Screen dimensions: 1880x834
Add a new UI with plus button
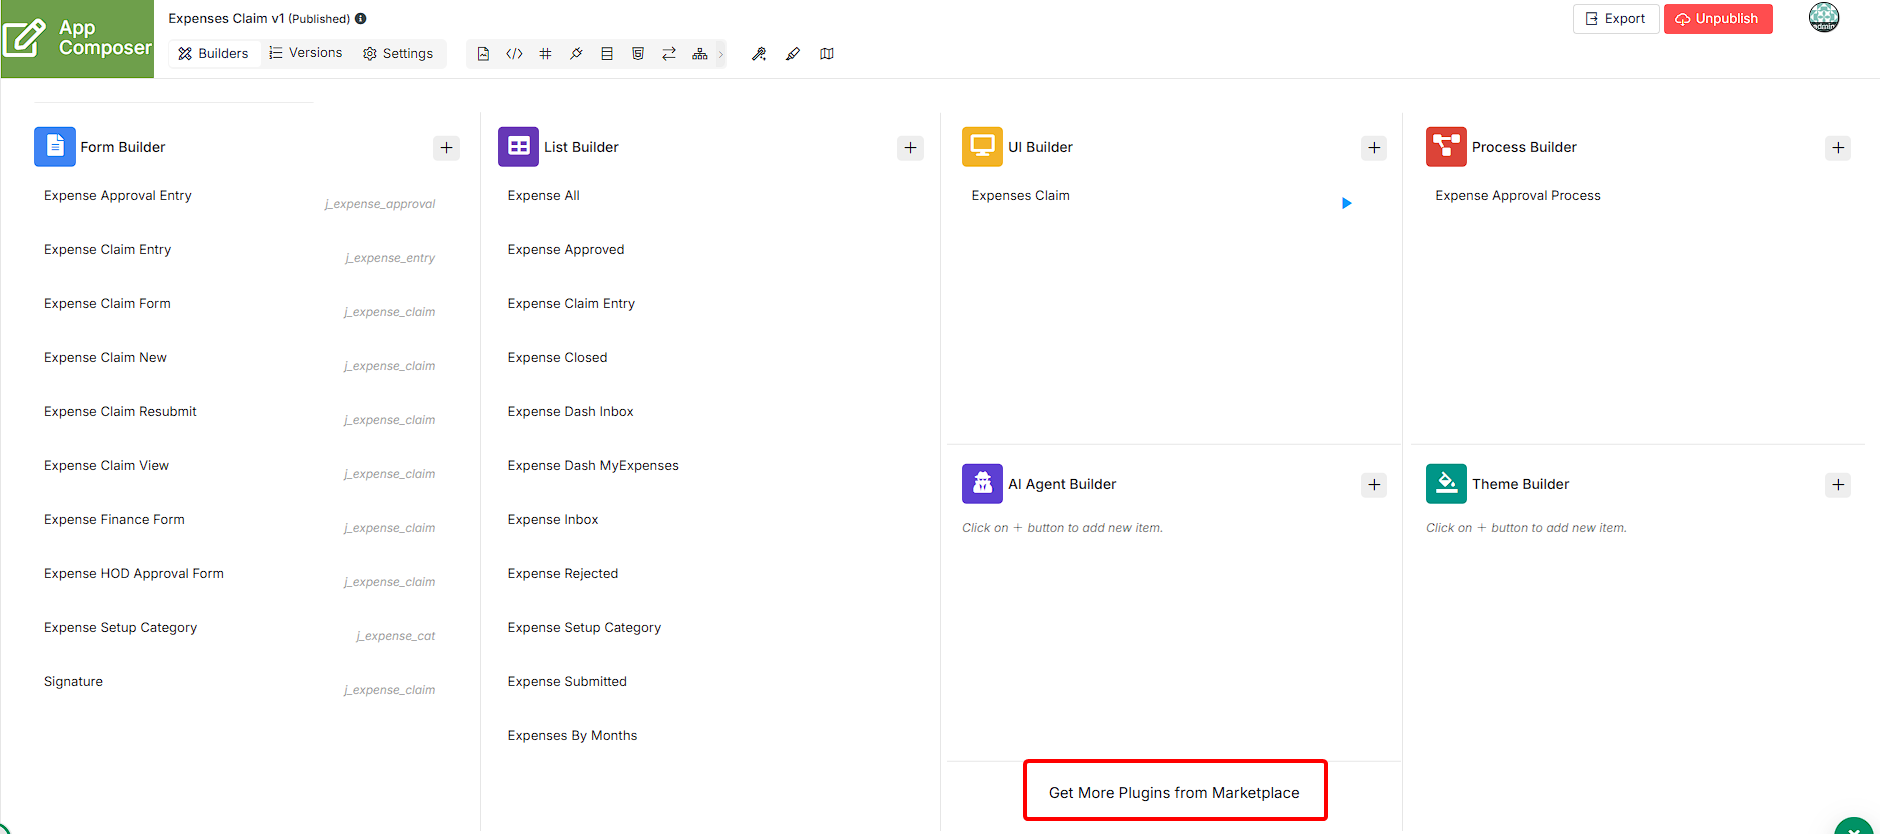1375,148
